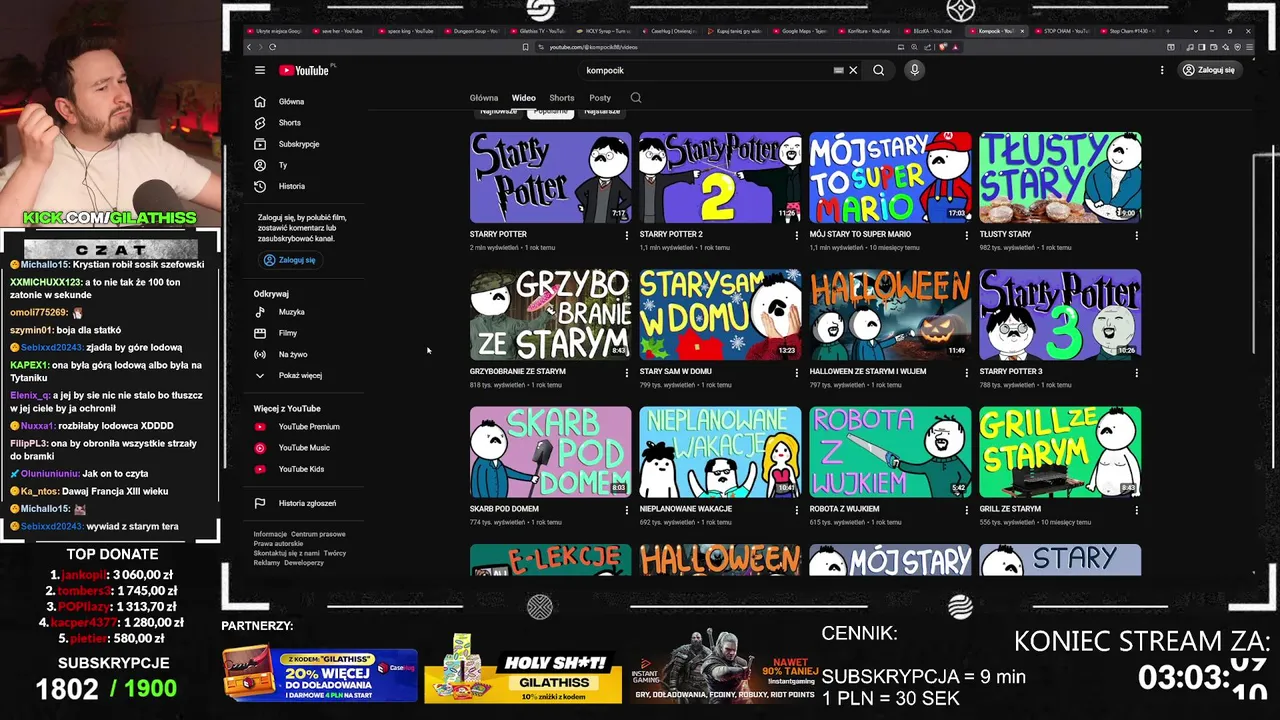Open options menu for HALLOWEEN ZE STARYM I WUJEM
This screenshot has height=720, width=1280.
[x=966, y=372]
